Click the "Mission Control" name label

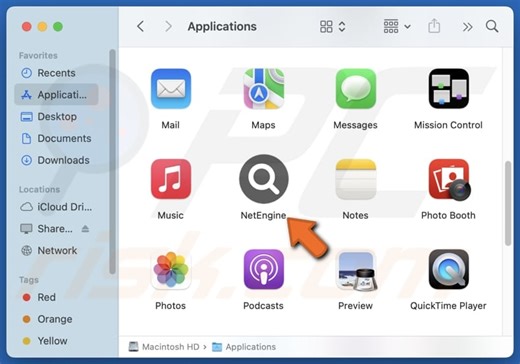pos(448,125)
